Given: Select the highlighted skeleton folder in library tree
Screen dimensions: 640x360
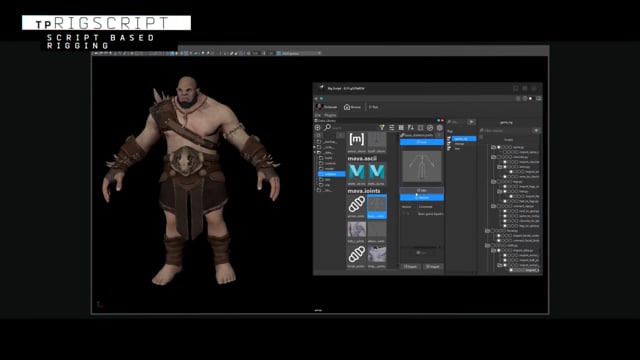Looking at the screenshot, I should click(331, 174).
